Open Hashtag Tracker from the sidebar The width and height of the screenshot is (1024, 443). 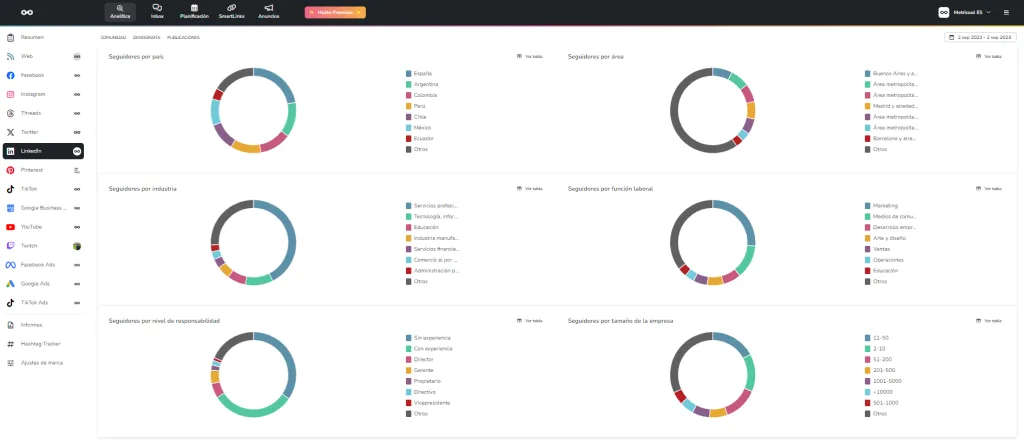pos(41,343)
